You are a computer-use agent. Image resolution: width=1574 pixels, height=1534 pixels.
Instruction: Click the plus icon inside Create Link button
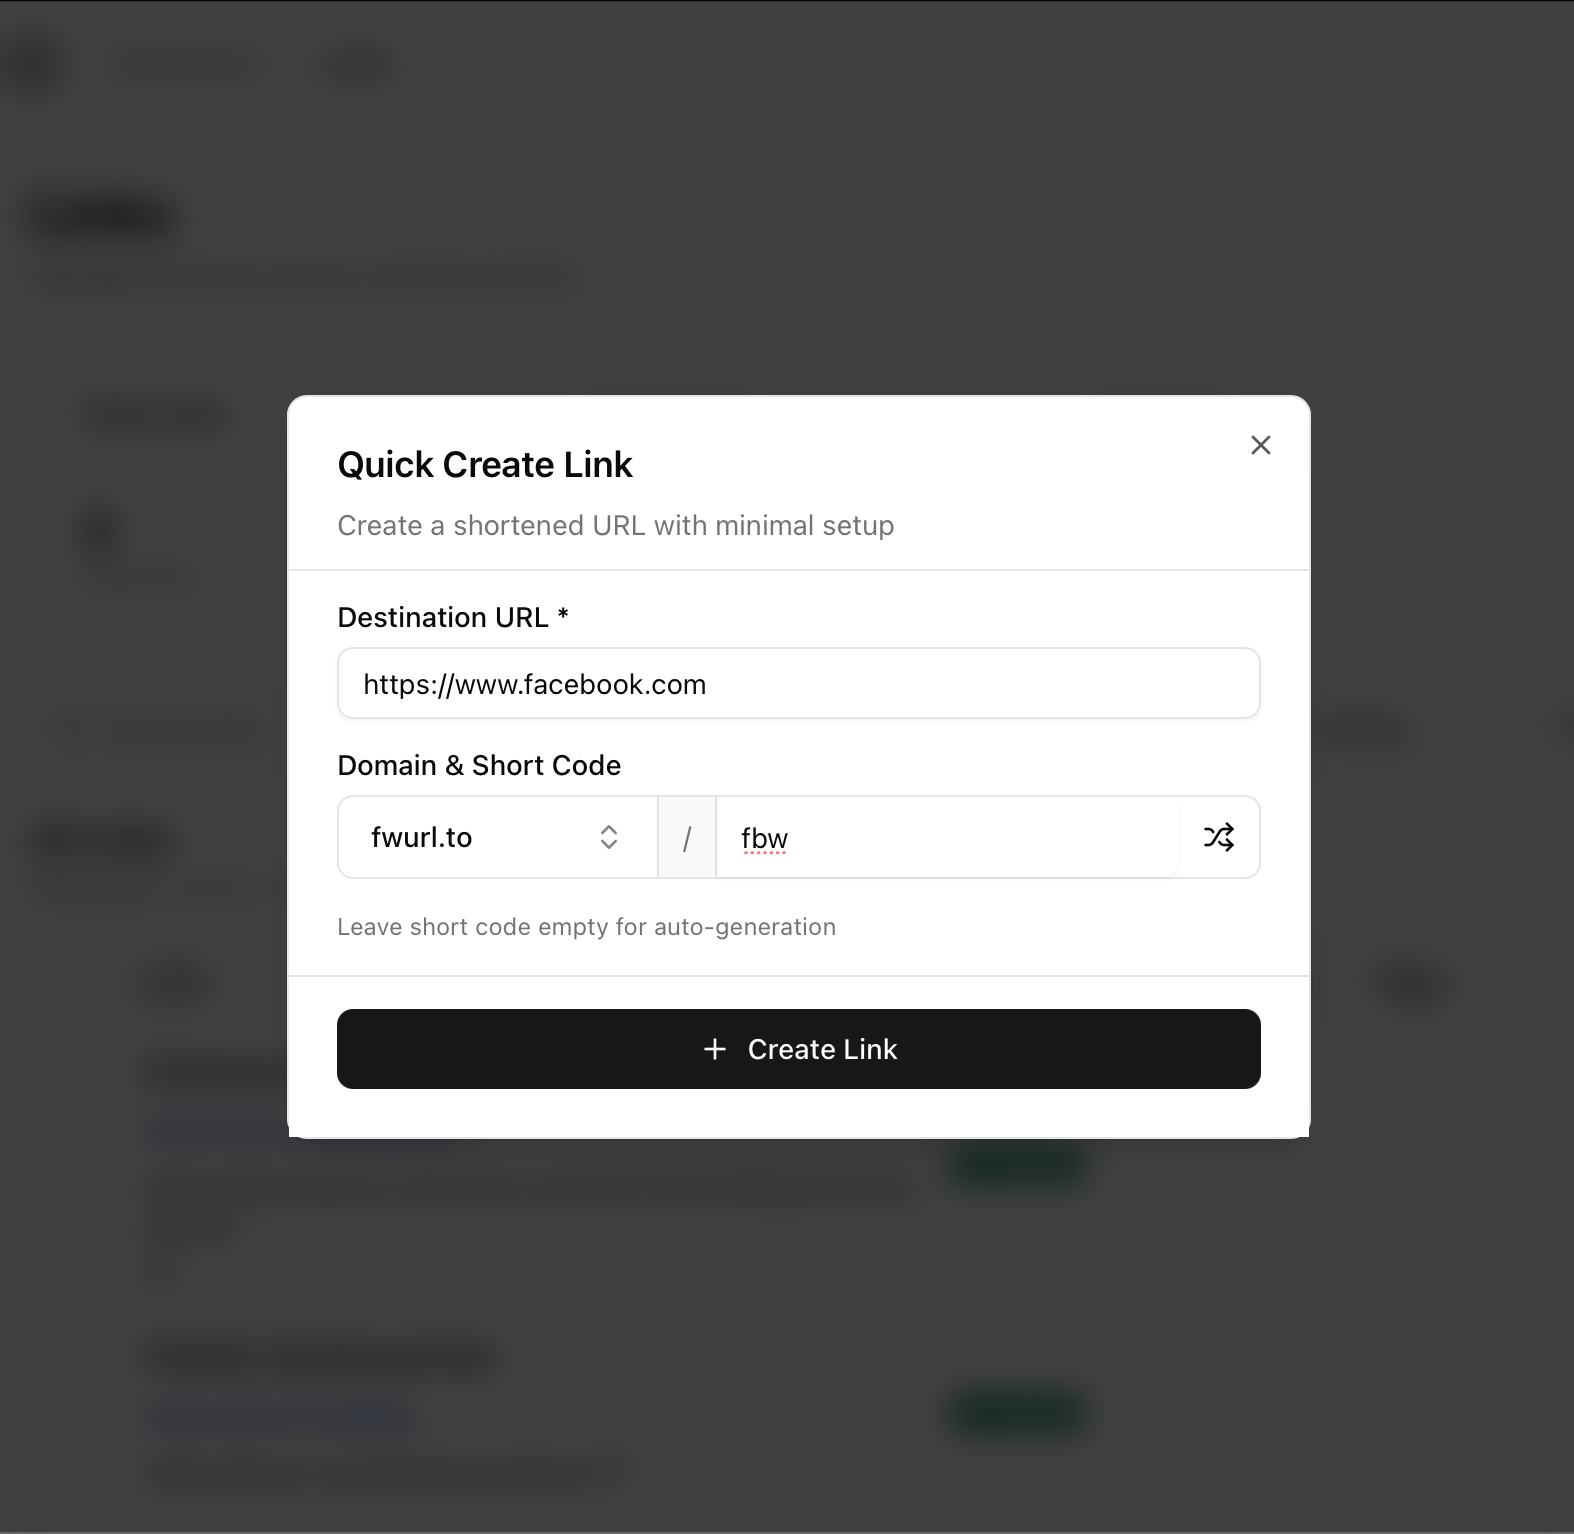pos(714,1049)
